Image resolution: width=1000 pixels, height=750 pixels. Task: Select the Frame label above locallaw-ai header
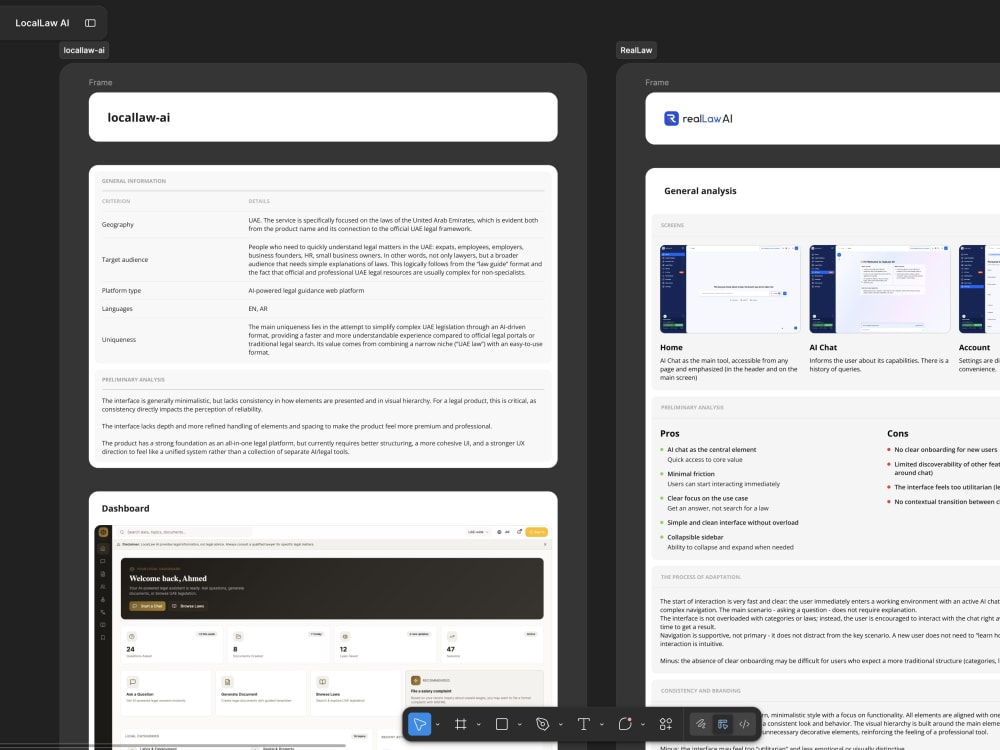(x=100, y=82)
